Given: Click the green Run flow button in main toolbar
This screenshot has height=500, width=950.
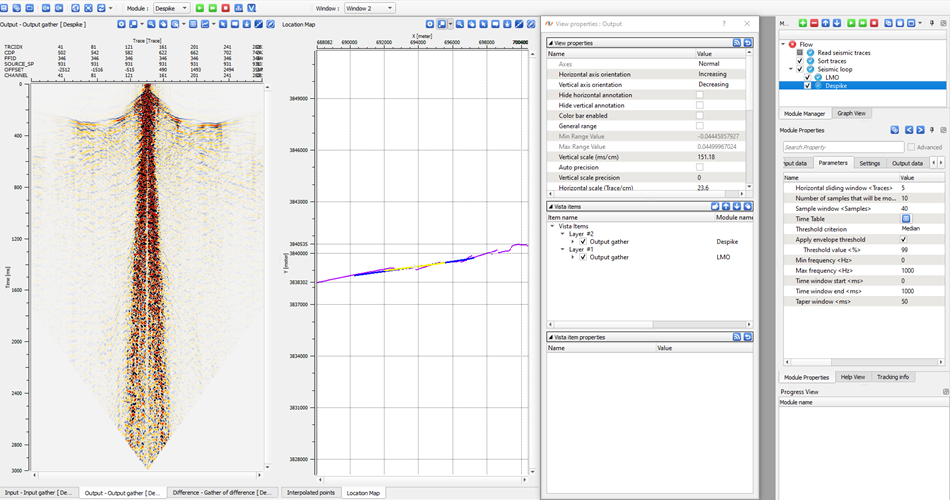Looking at the screenshot, I should point(198,8).
